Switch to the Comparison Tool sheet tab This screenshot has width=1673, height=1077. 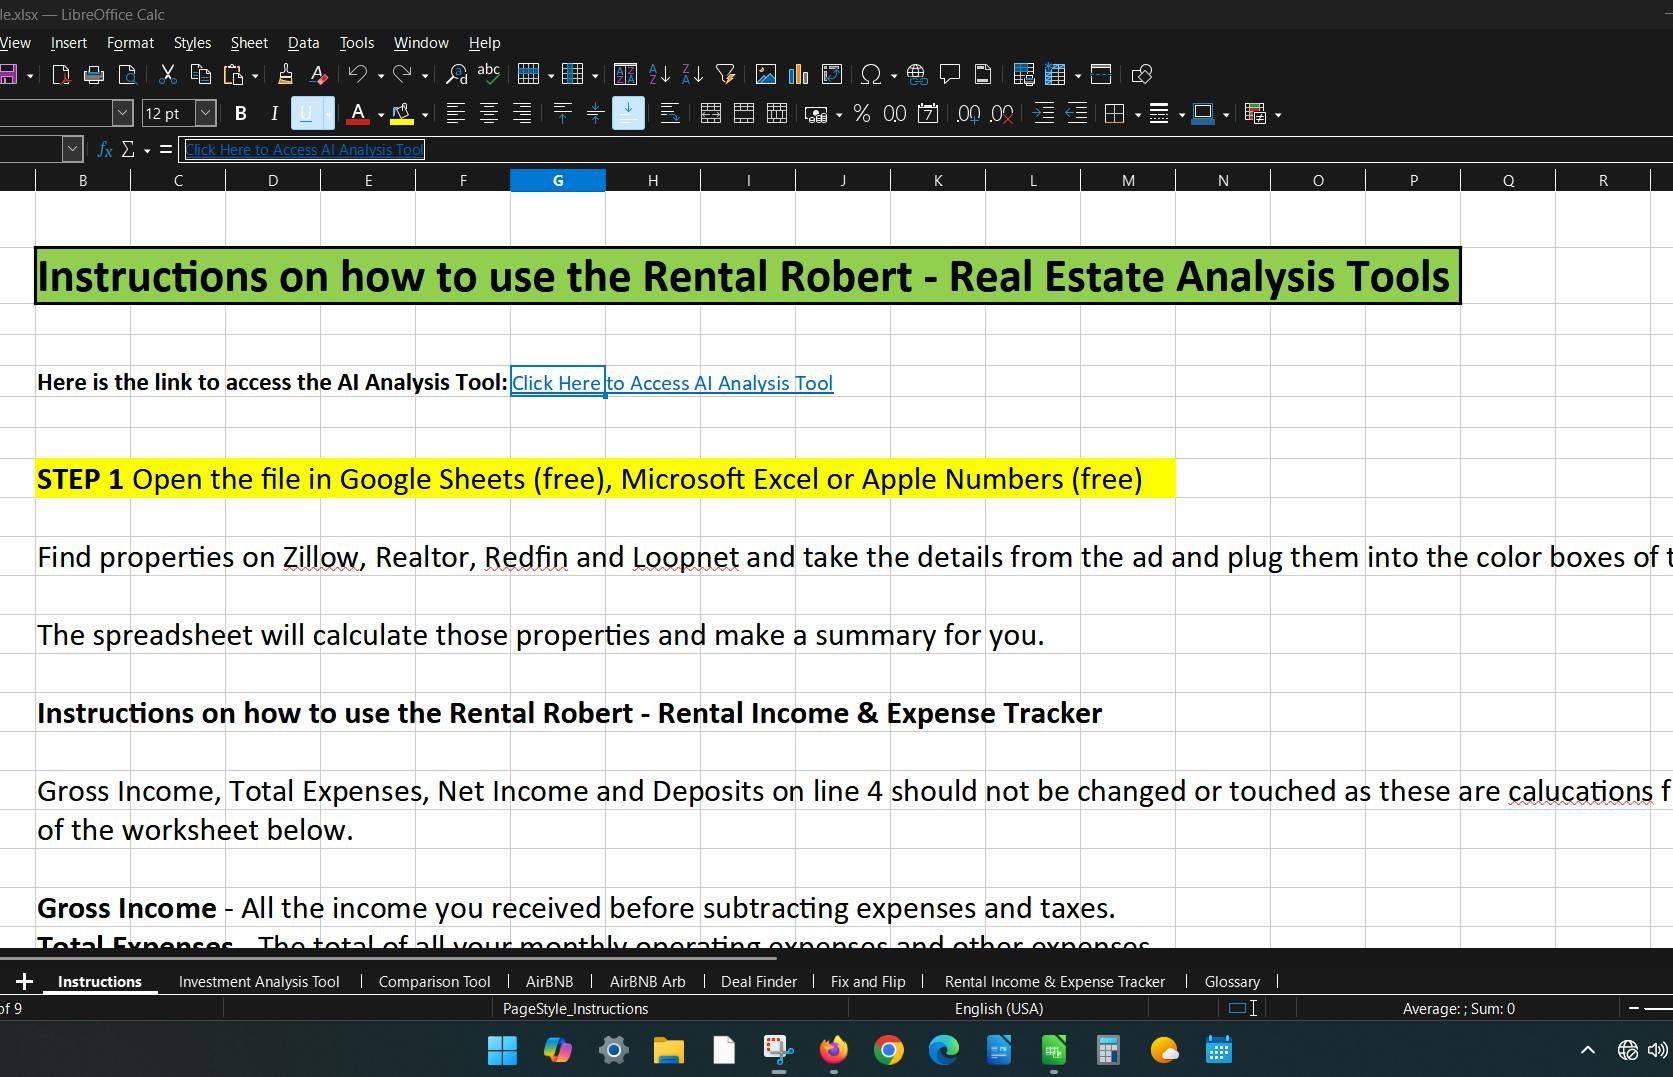pyautogui.click(x=434, y=982)
